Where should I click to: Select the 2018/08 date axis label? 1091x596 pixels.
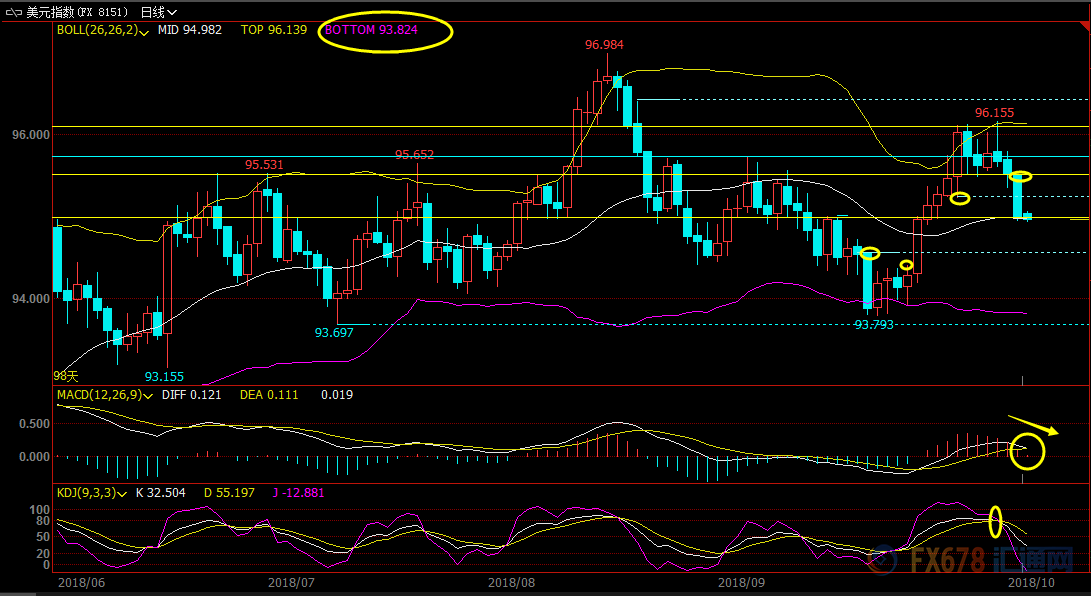511,581
